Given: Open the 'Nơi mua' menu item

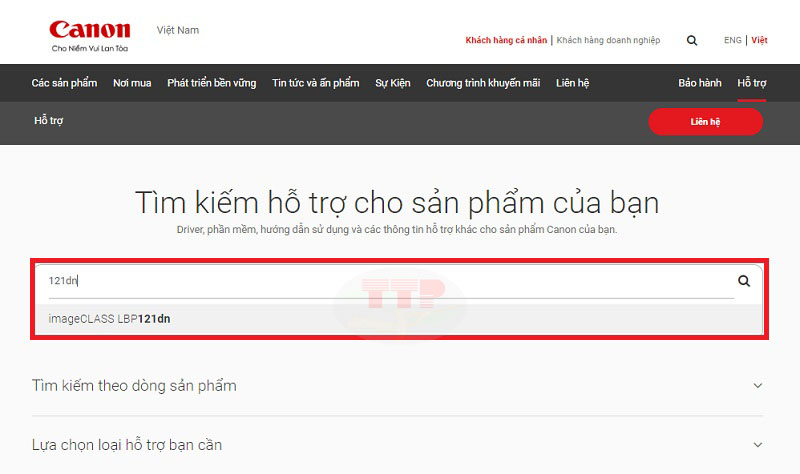Looking at the screenshot, I should tap(132, 83).
